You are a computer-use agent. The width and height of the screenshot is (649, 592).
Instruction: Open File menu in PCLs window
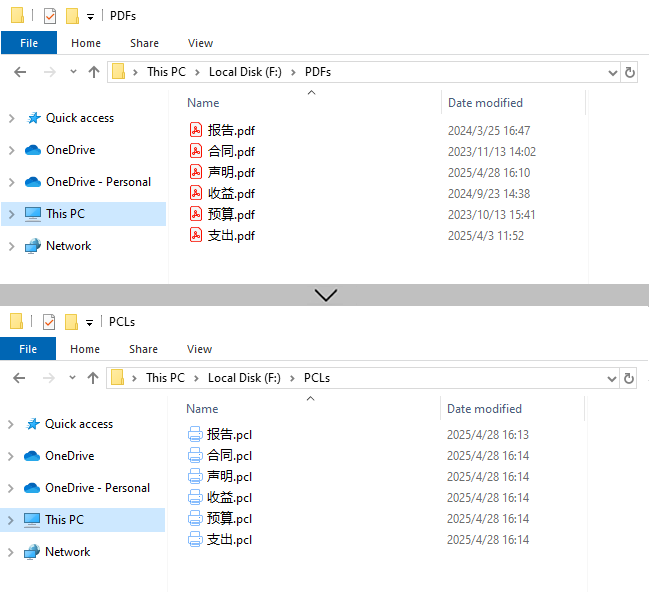[28, 349]
